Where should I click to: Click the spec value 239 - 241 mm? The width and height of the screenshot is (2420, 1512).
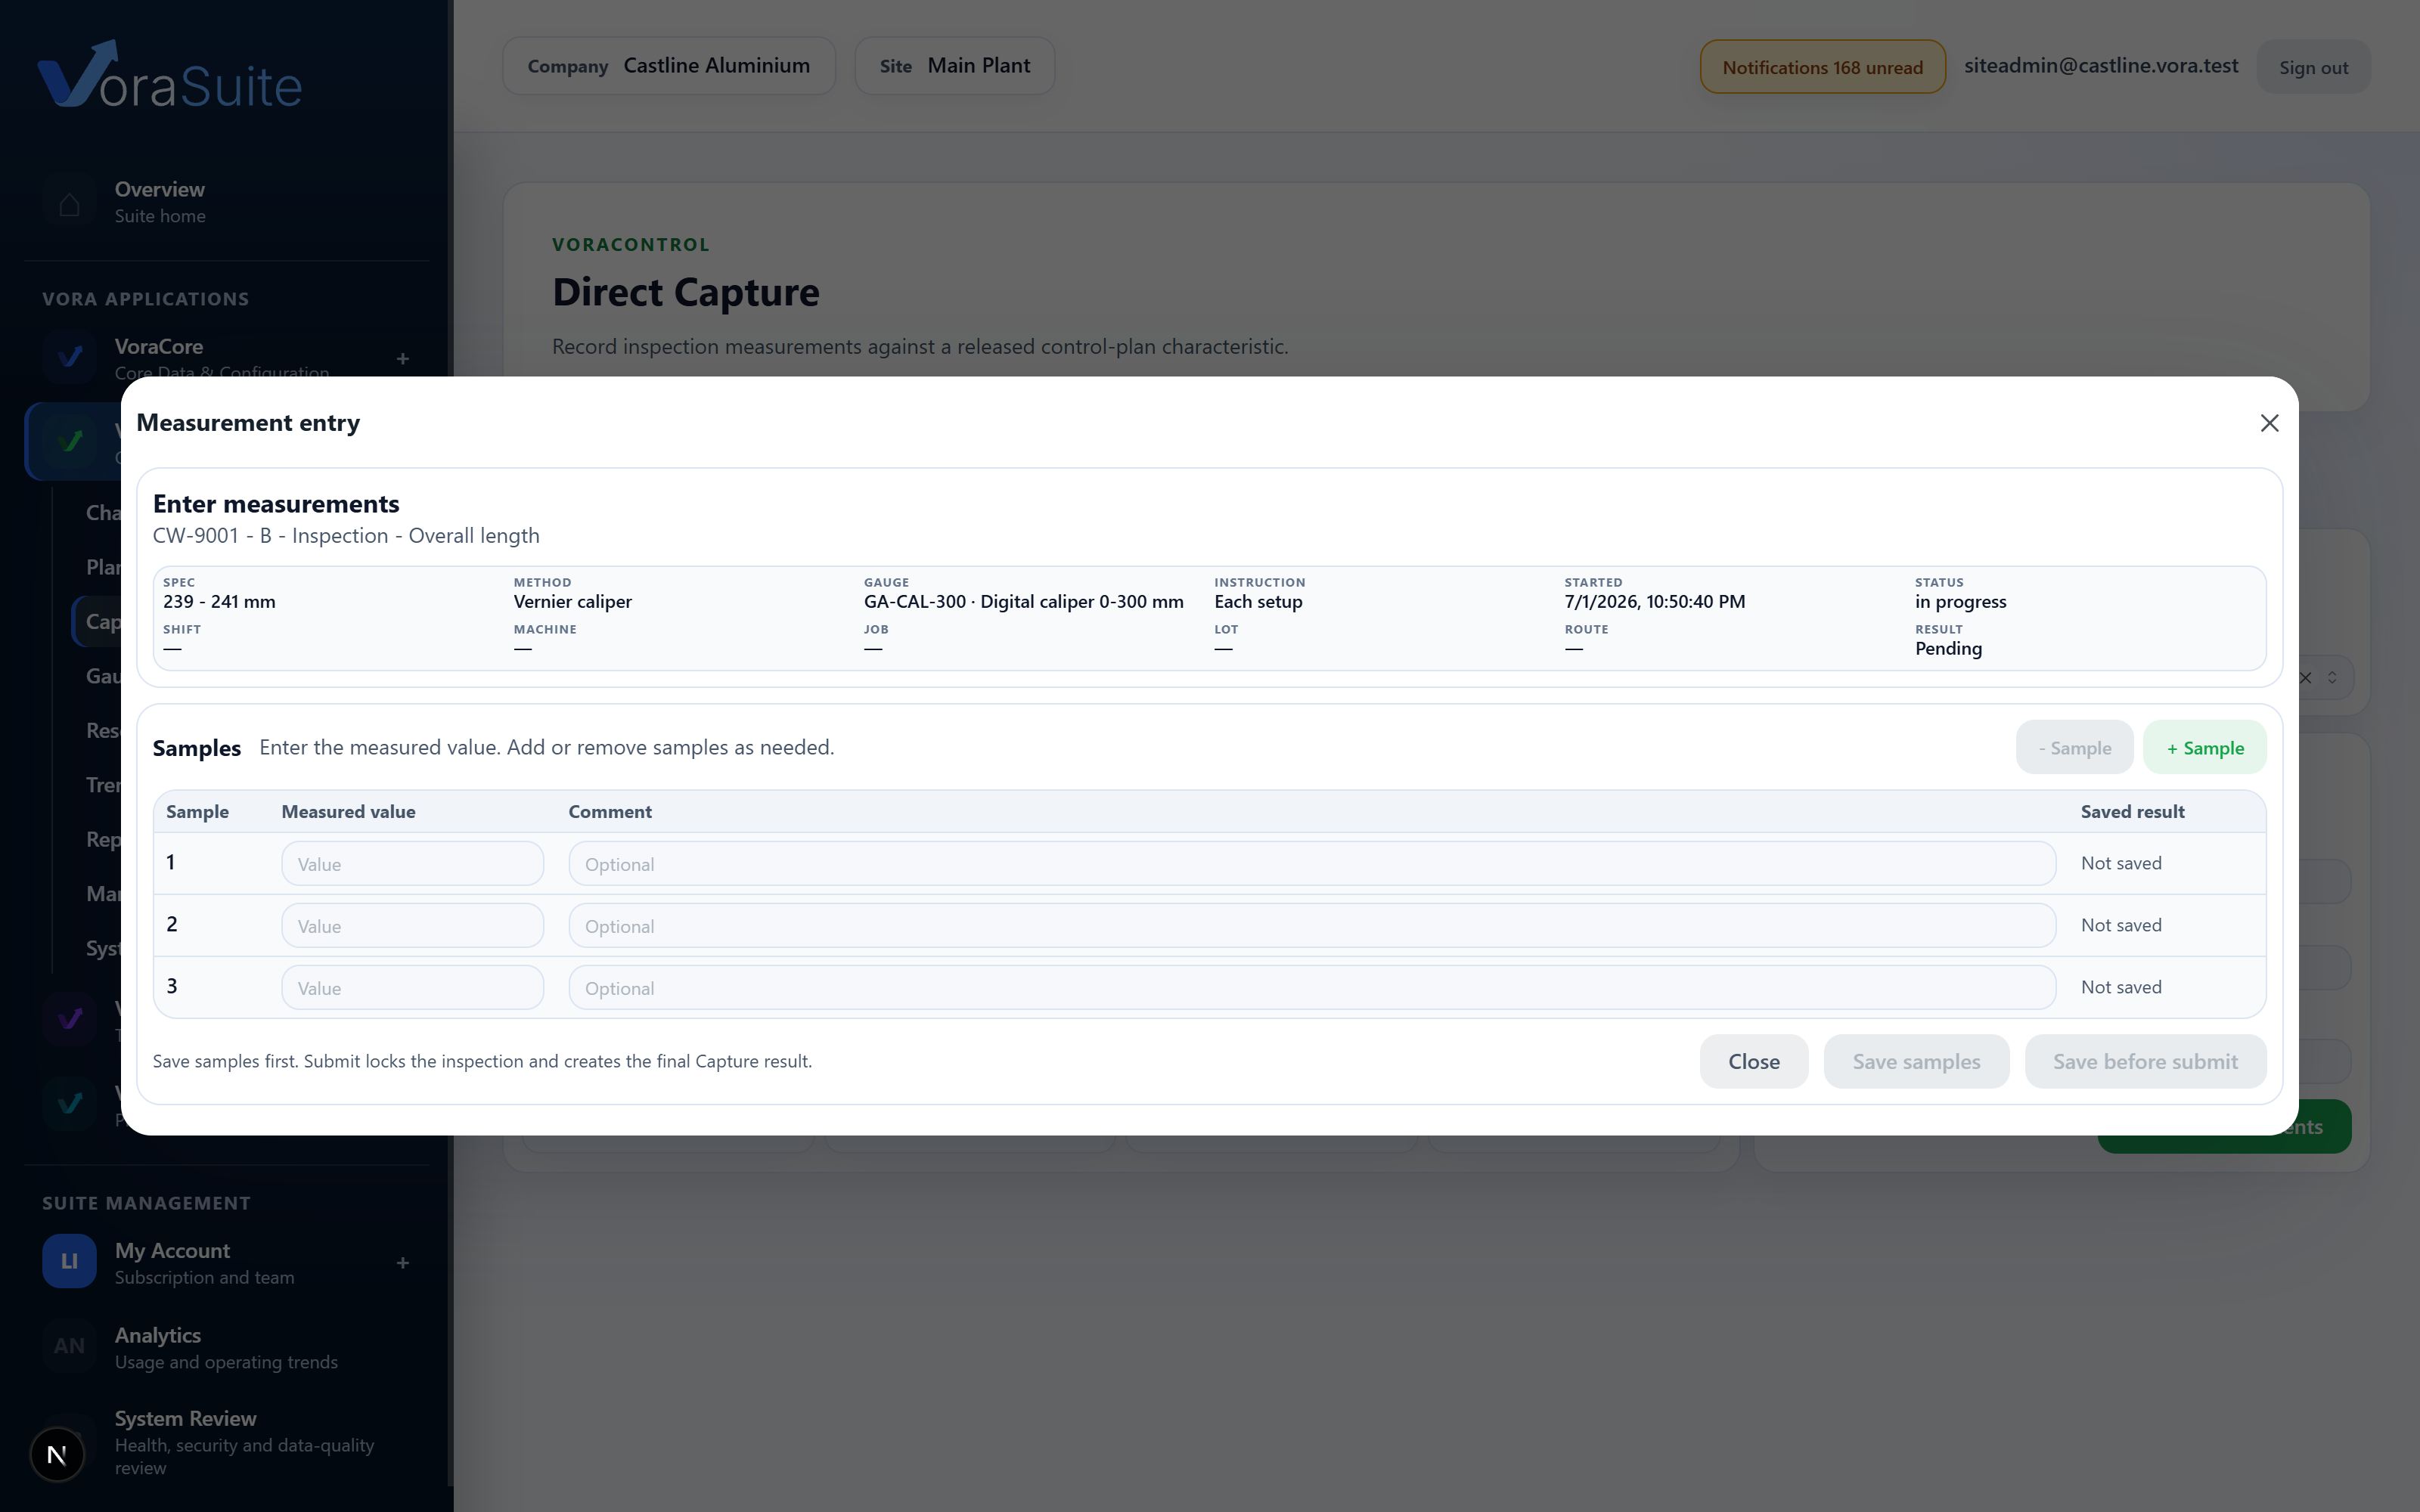(x=219, y=602)
